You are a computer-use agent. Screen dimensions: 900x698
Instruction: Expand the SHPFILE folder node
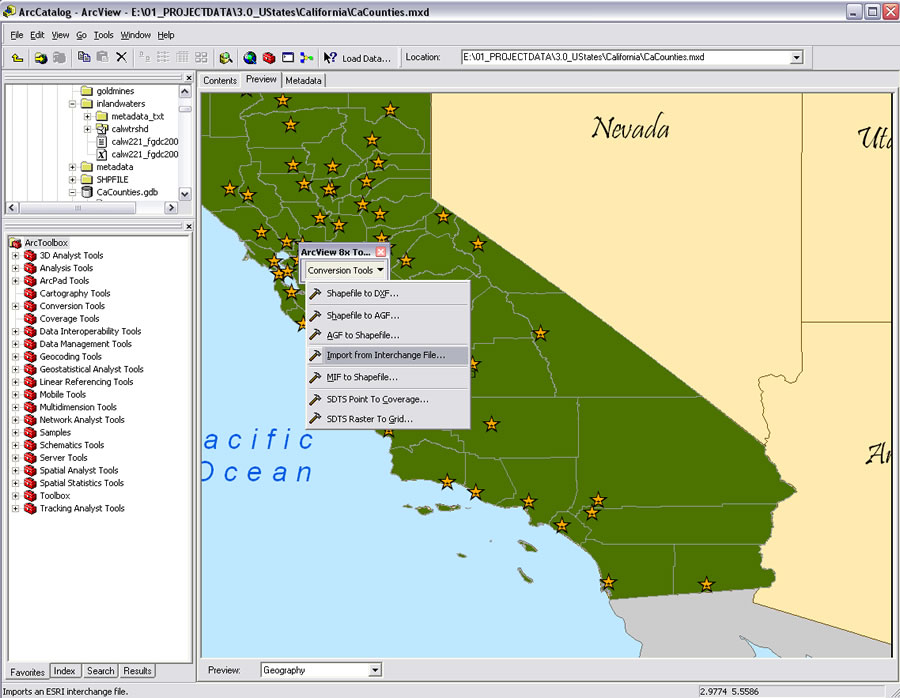[x=72, y=180]
